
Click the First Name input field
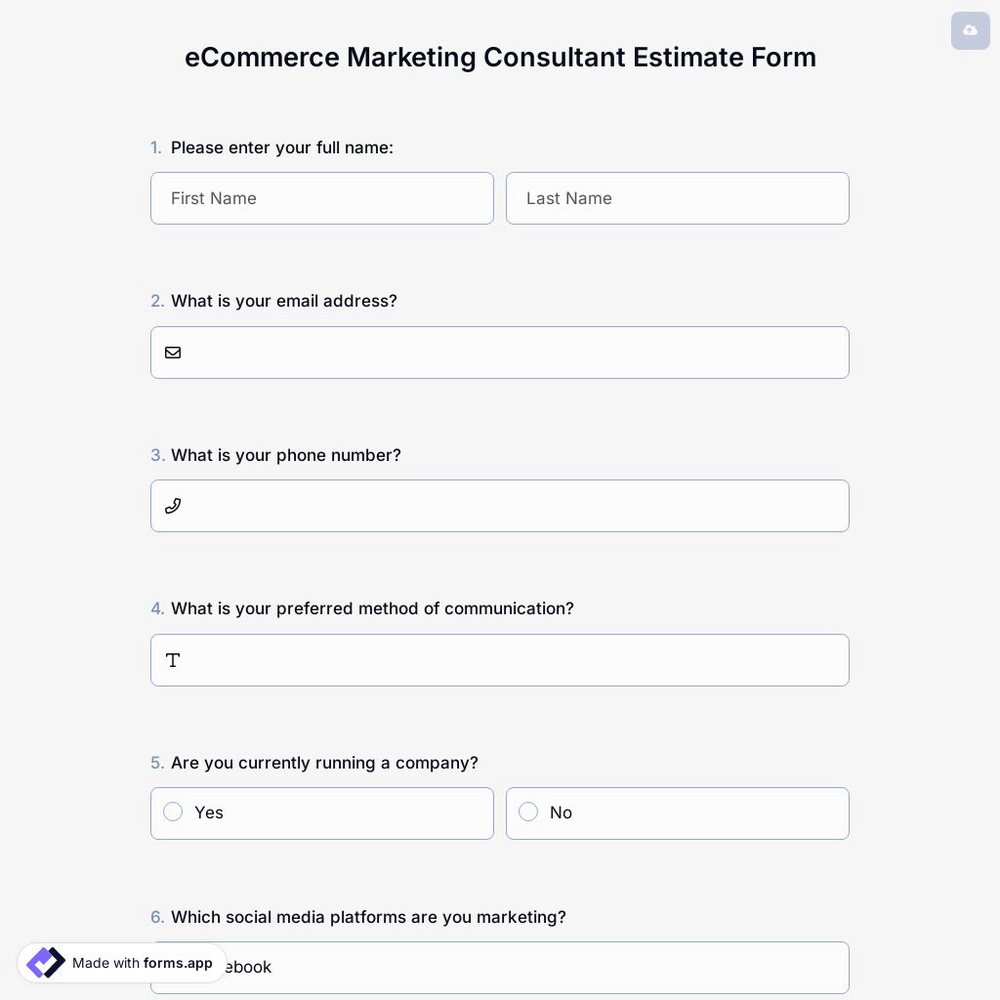(x=322, y=198)
